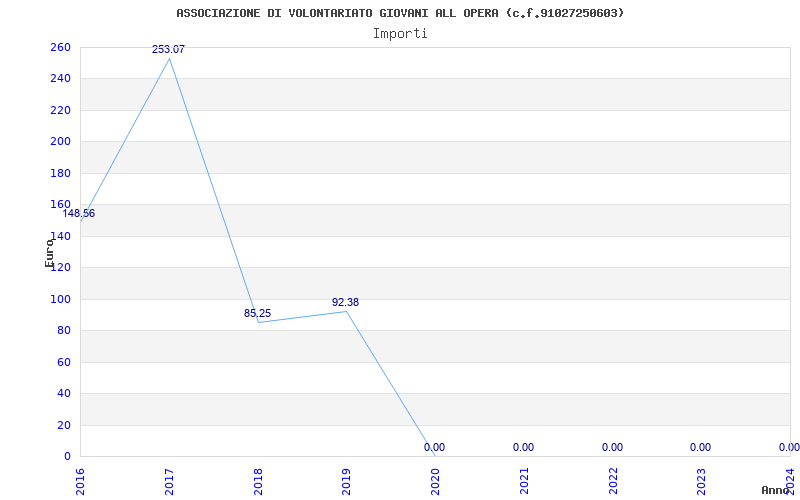The height and width of the screenshot is (500, 800).
Task: Select the 2017 x-axis year label
Action: pos(169,482)
